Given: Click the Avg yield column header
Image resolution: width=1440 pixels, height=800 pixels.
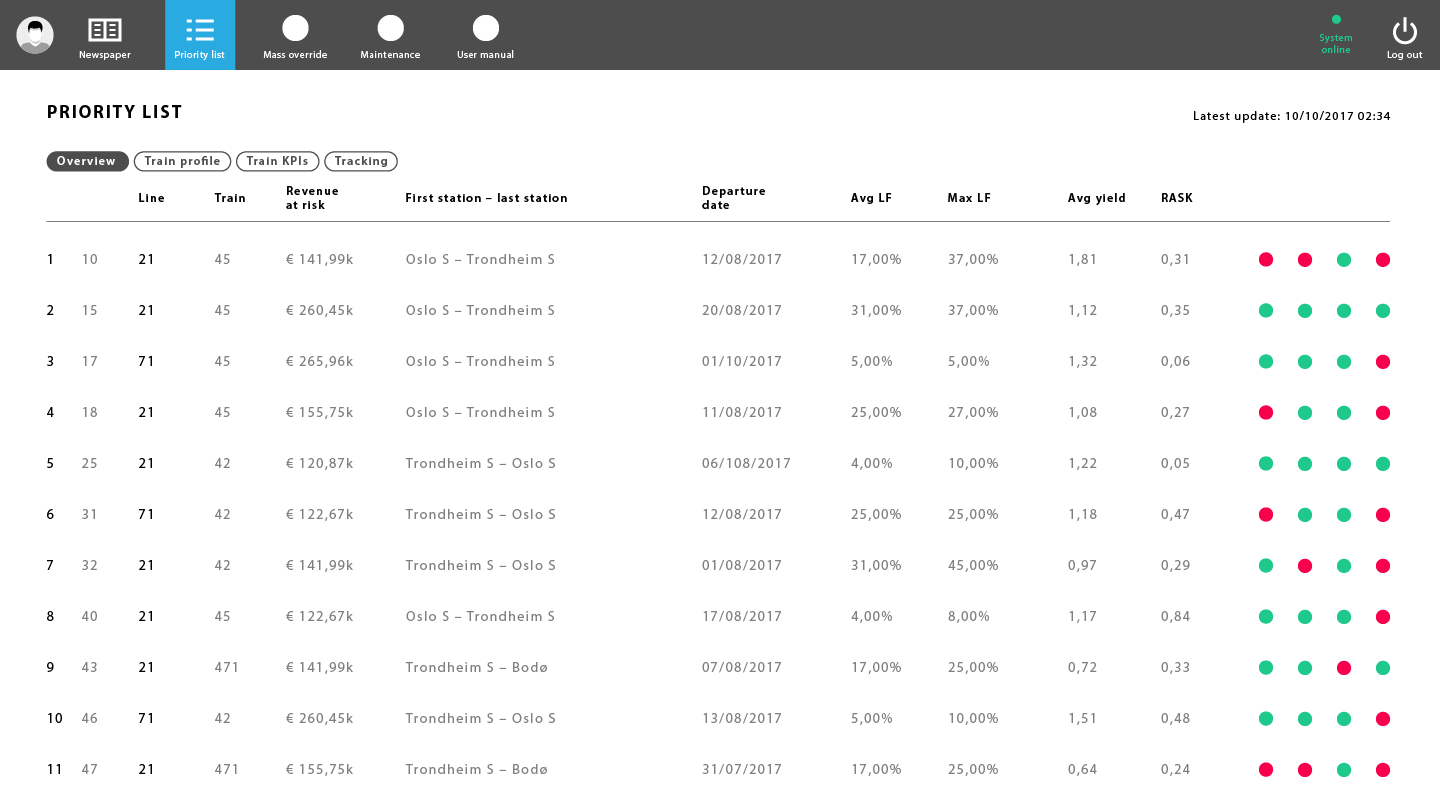Looking at the screenshot, I should pyautogui.click(x=1096, y=198).
